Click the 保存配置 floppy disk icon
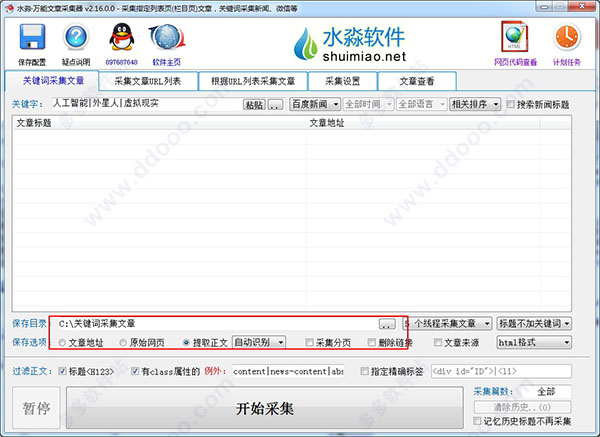This screenshot has width=600, height=437. (32, 39)
